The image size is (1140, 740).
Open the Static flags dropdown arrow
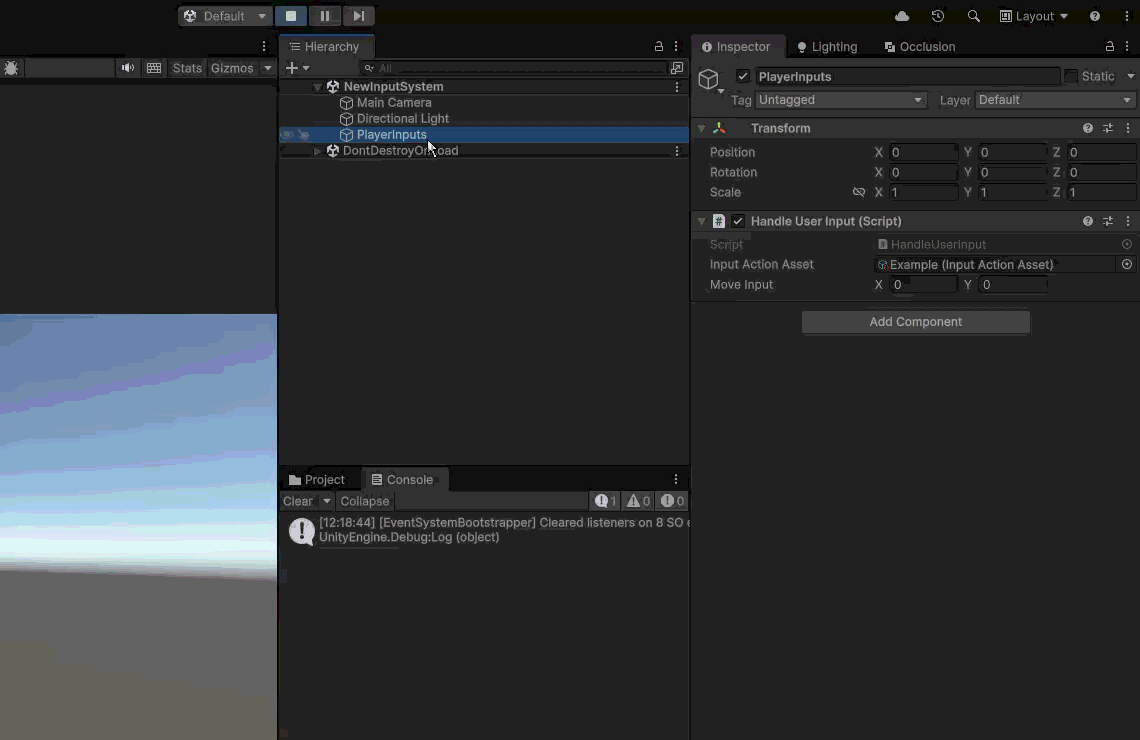[1131, 76]
